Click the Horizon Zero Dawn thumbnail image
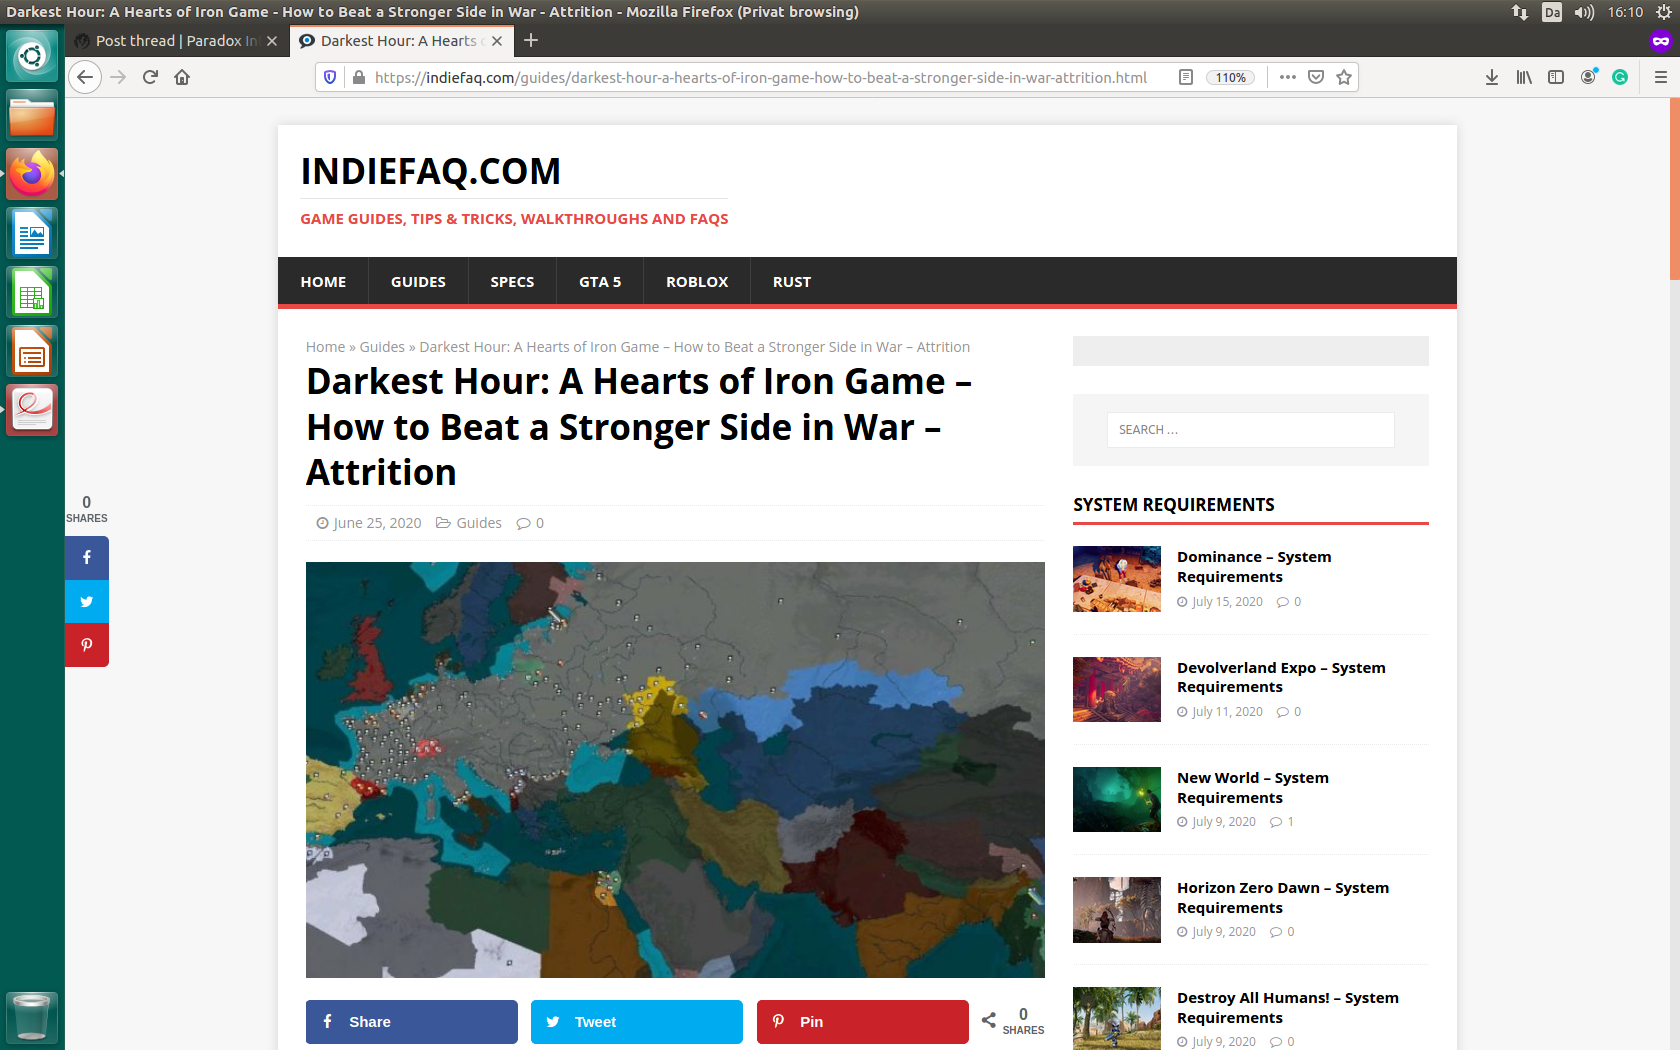The height and width of the screenshot is (1050, 1680). tap(1117, 910)
